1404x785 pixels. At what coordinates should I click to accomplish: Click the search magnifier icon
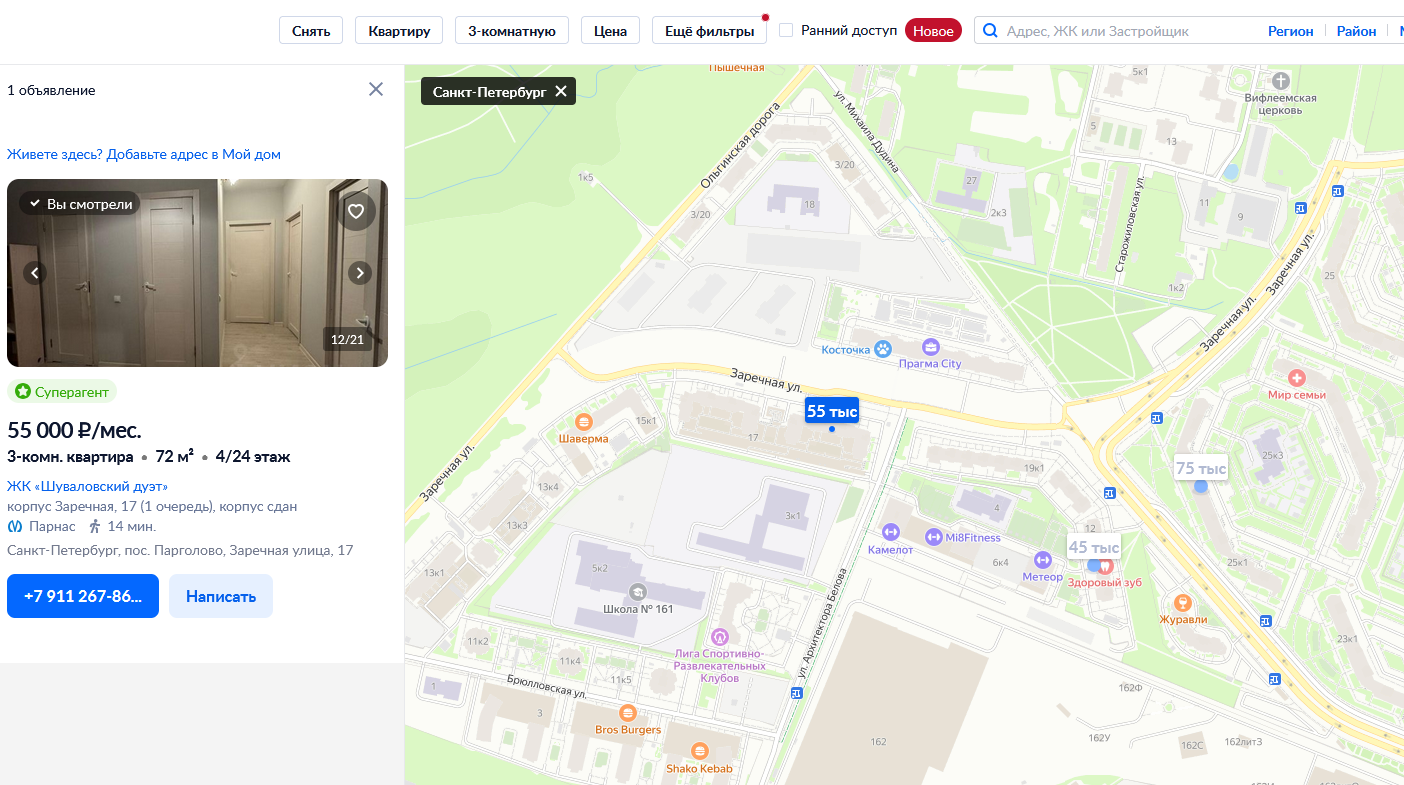[x=991, y=31]
